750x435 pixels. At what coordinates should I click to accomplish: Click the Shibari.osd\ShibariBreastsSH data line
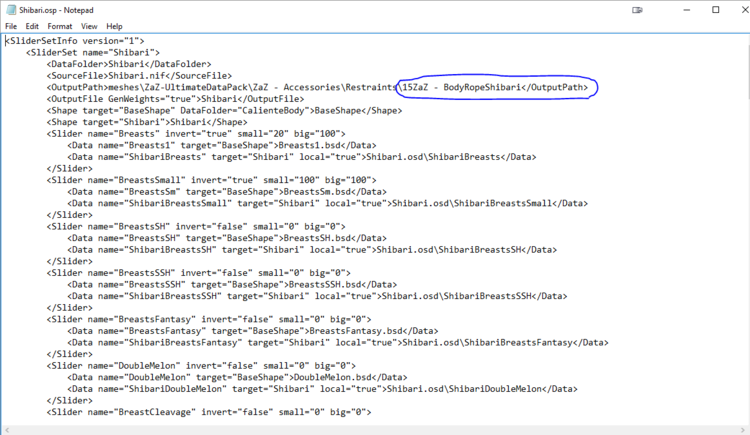(312, 250)
